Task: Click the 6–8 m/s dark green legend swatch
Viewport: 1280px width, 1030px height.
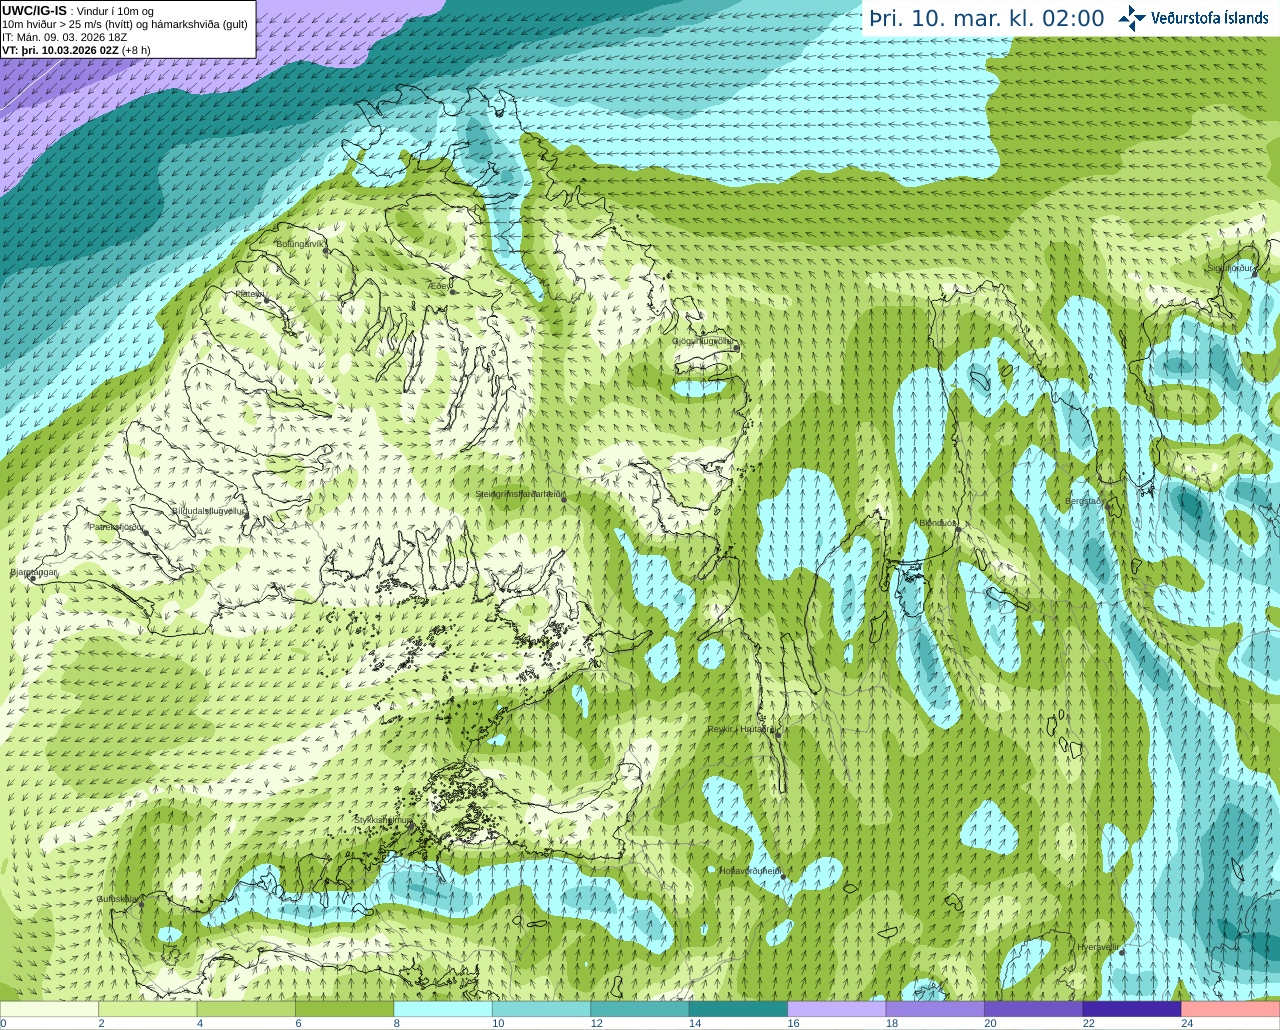Action: (345, 1009)
